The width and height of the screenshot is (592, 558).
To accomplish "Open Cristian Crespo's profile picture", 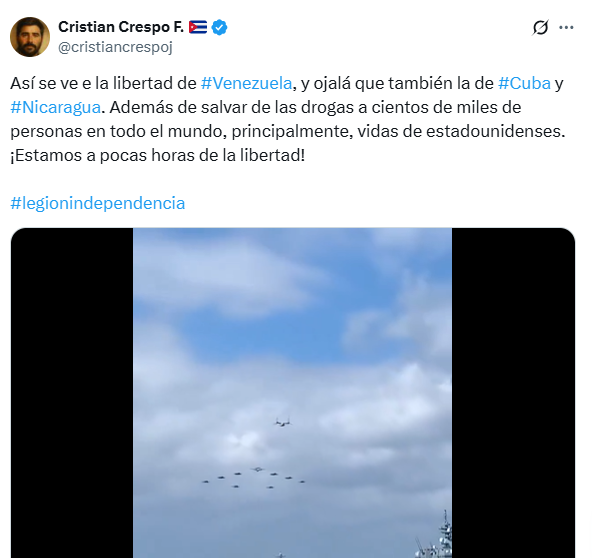I will click(30, 37).
